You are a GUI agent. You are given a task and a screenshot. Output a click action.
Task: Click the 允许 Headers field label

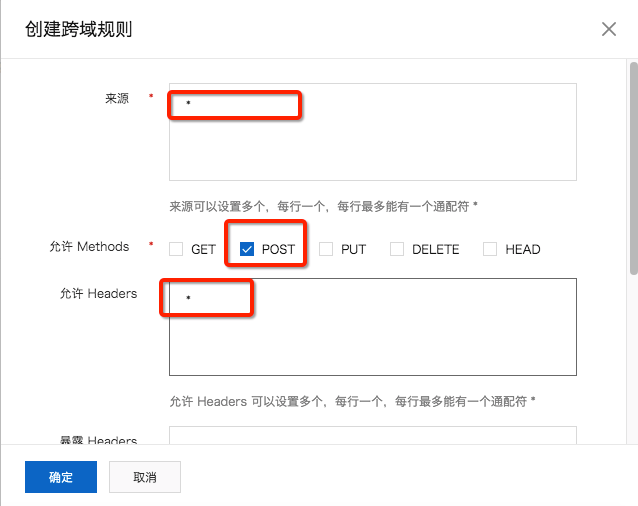[x=97, y=293]
